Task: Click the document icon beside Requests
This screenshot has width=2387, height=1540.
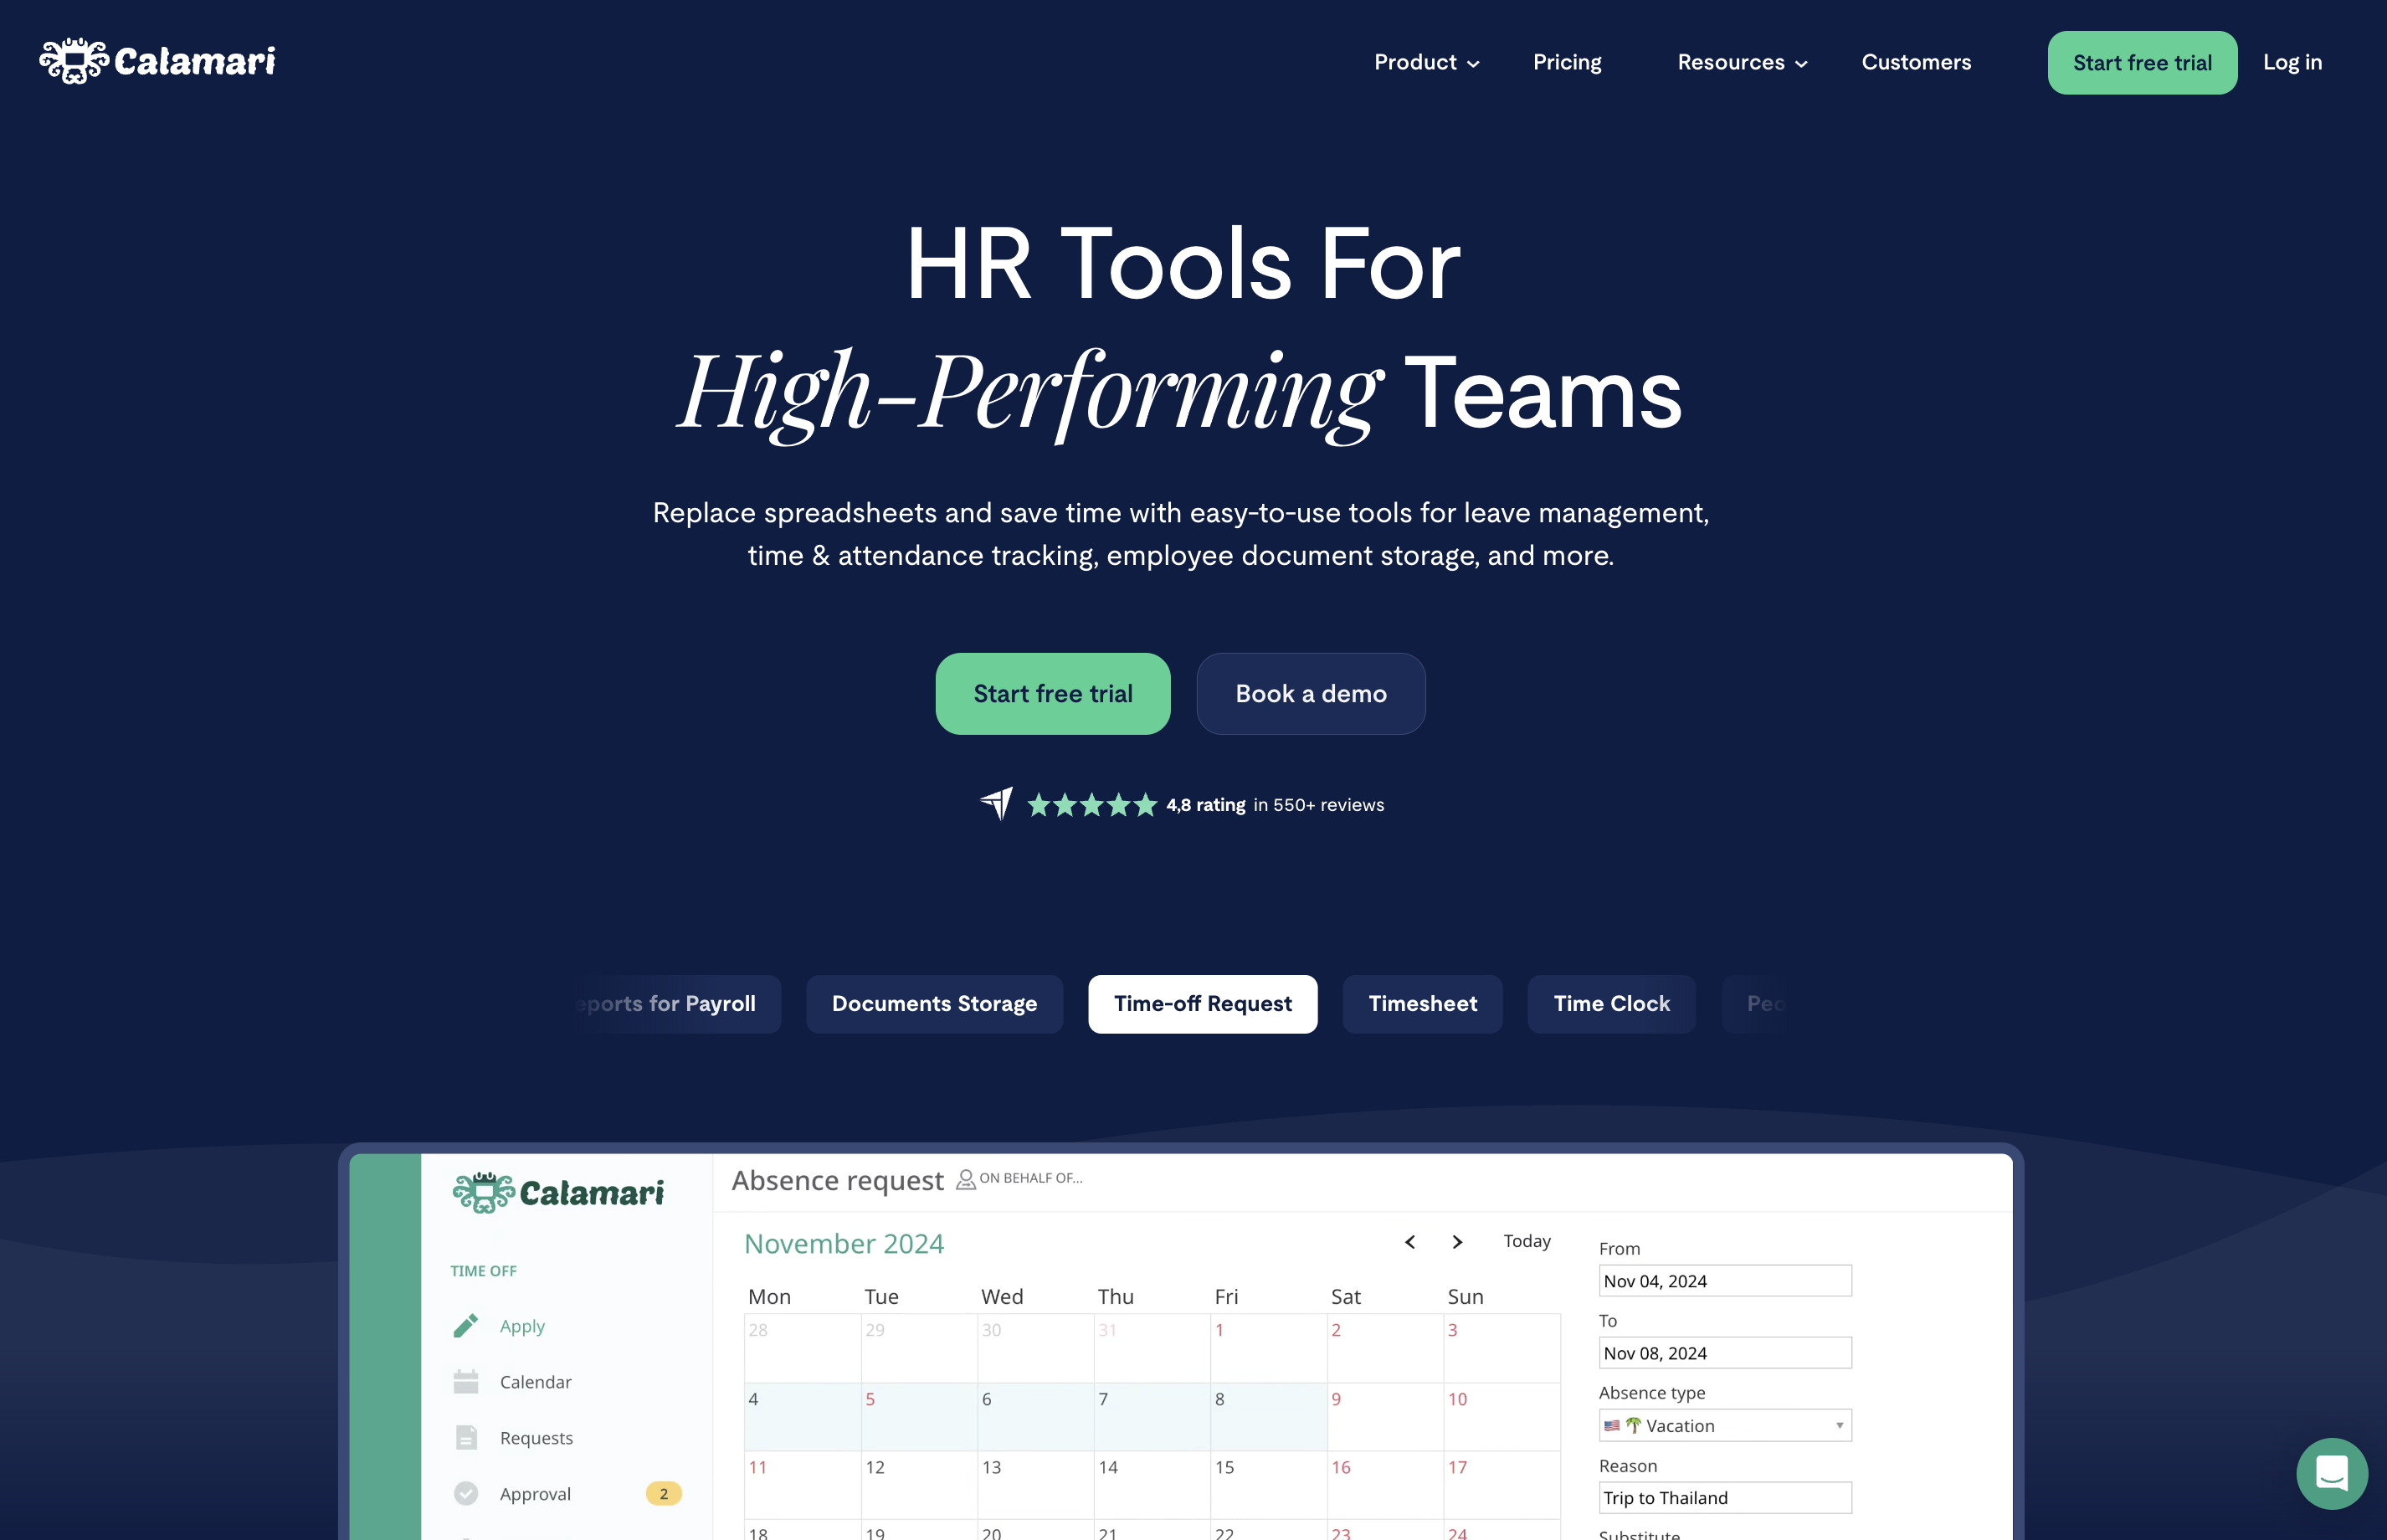Action: tap(466, 1437)
